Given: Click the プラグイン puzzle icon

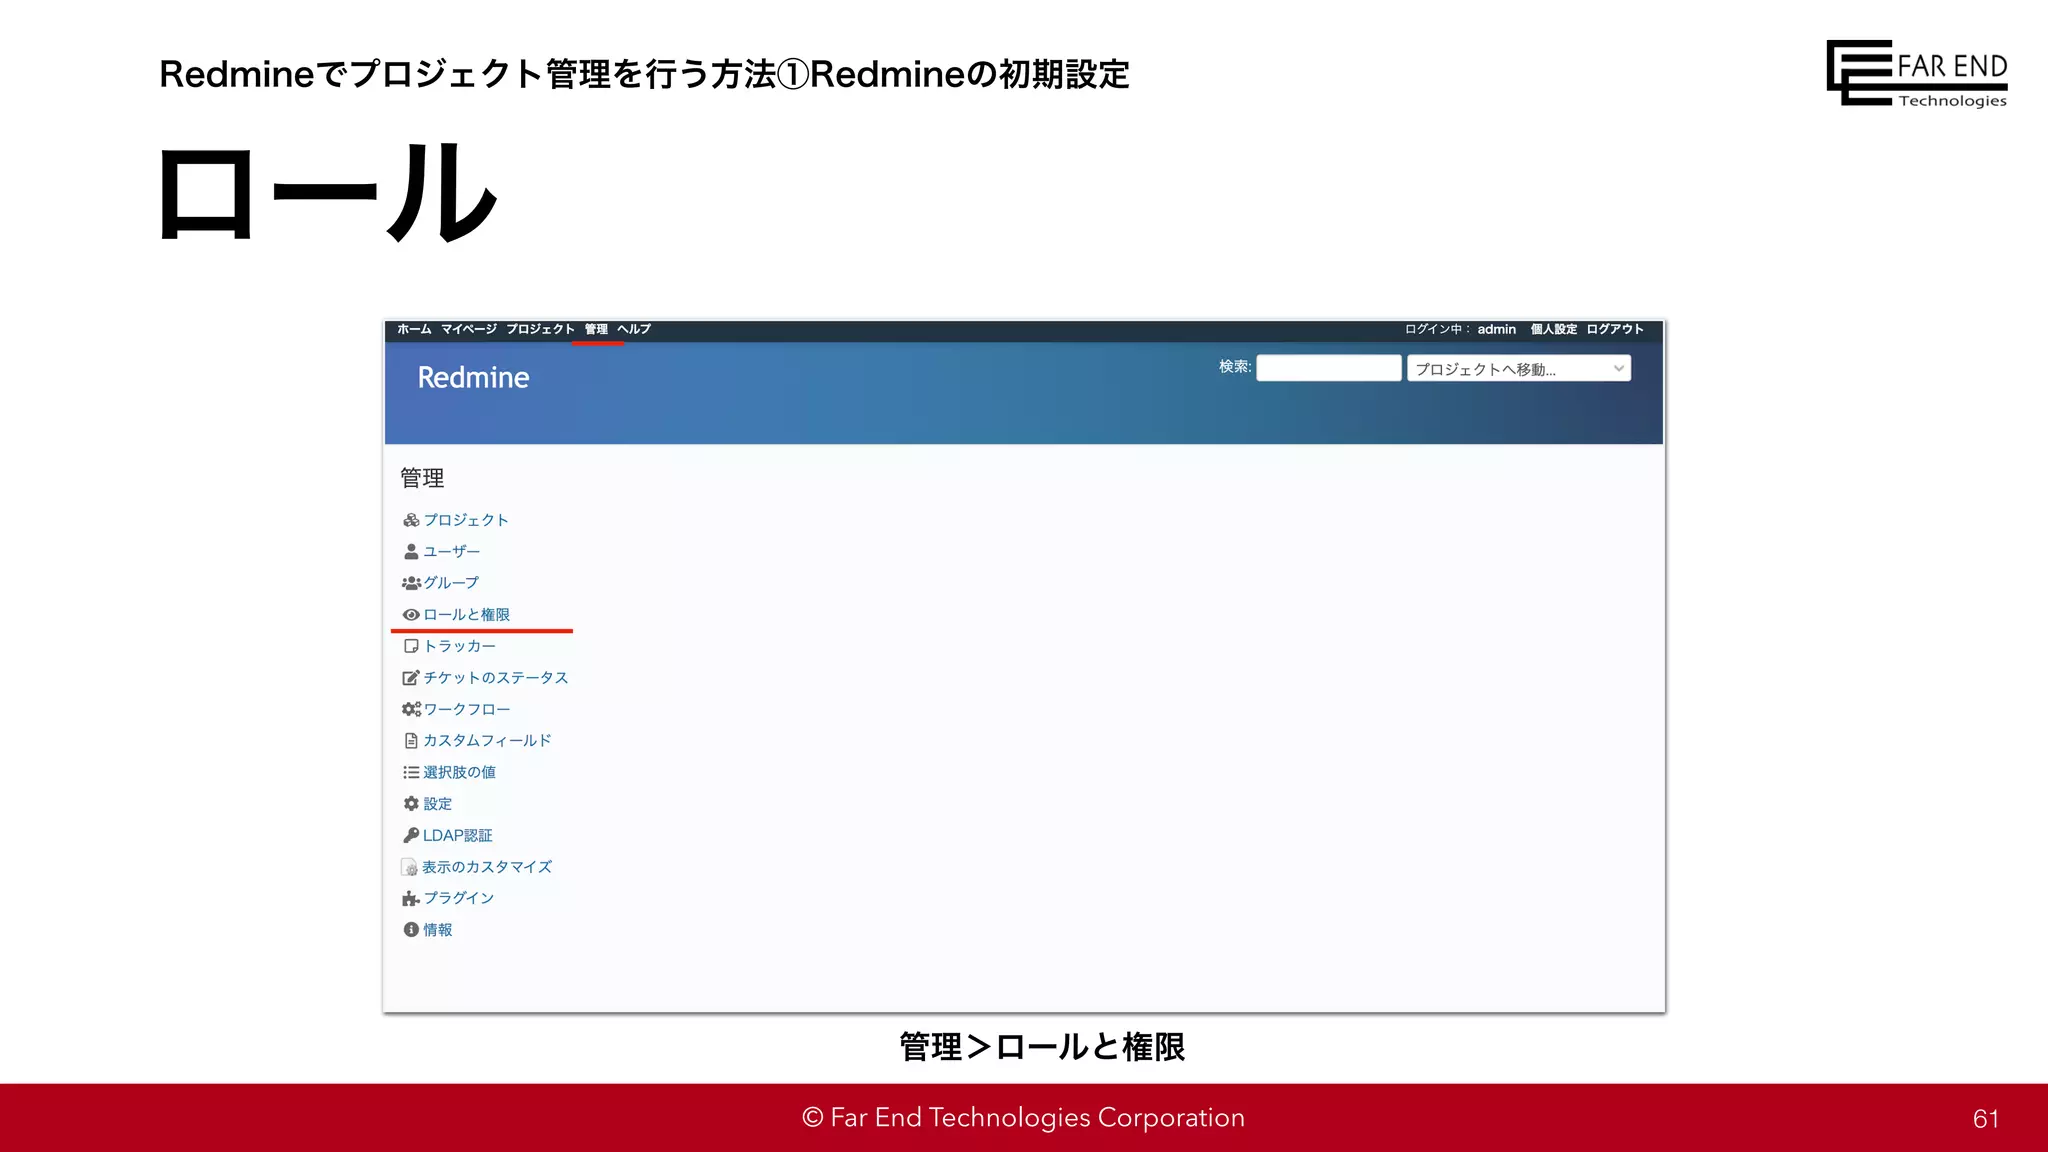Looking at the screenshot, I should point(411,898).
